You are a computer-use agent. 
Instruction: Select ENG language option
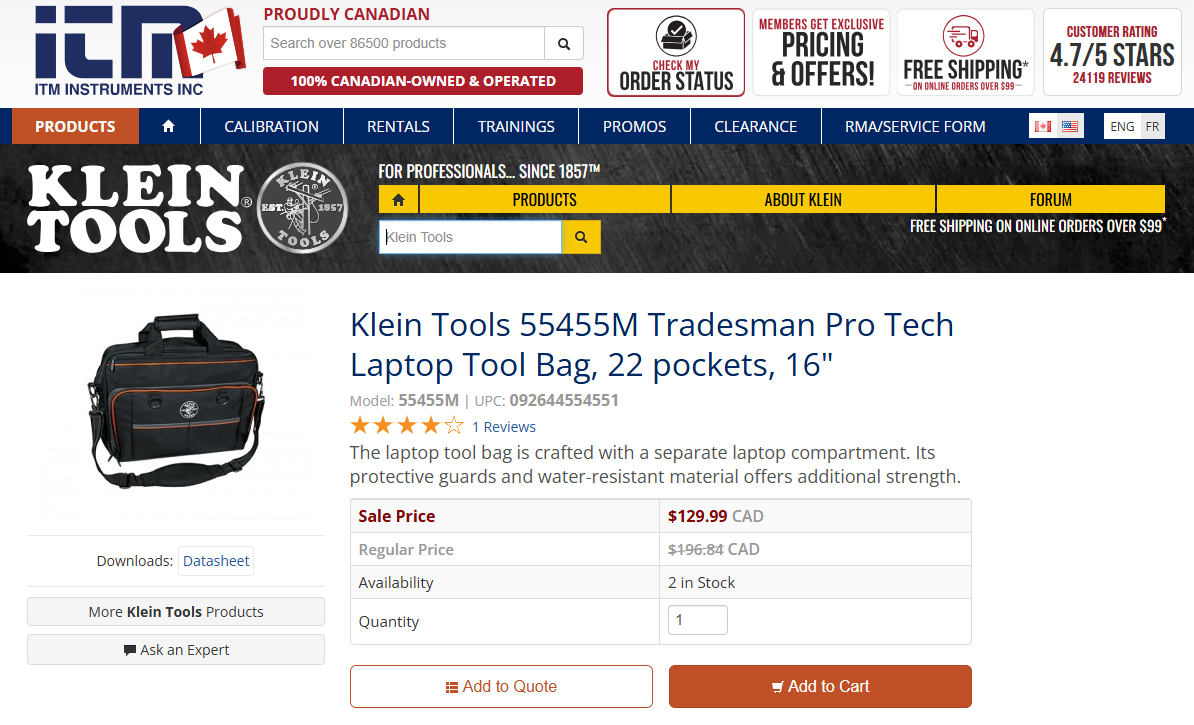click(x=1121, y=126)
